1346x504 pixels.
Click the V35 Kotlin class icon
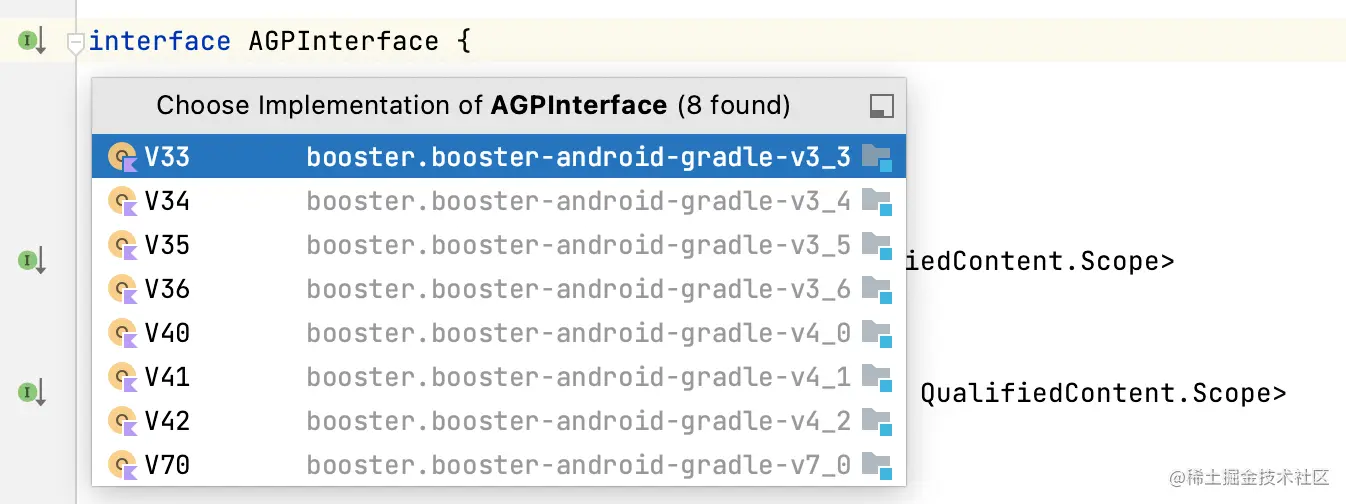click(x=123, y=246)
